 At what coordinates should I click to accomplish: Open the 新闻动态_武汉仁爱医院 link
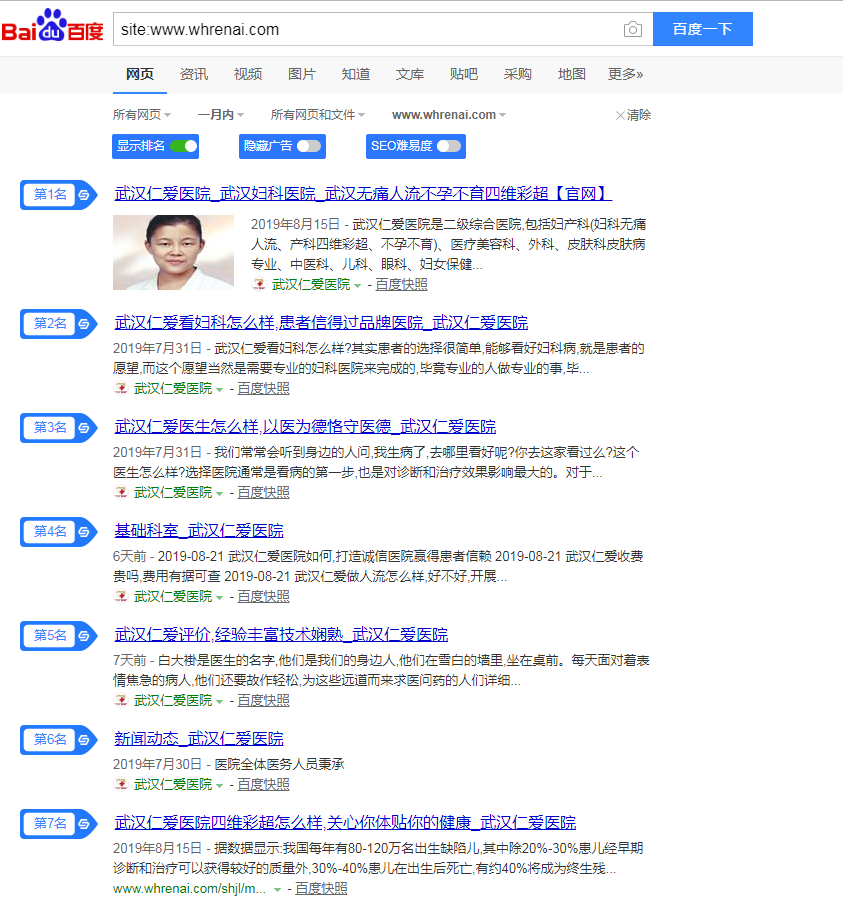click(x=199, y=738)
